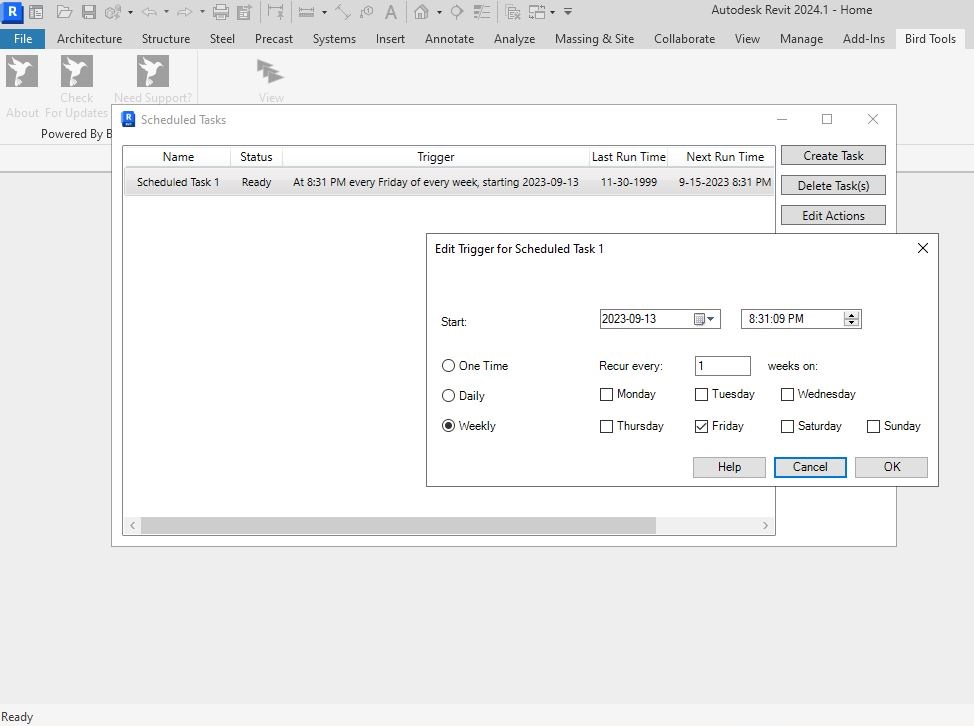Select the Scheduled Task 1 row name
974x726 pixels.
pyautogui.click(x=178, y=182)
